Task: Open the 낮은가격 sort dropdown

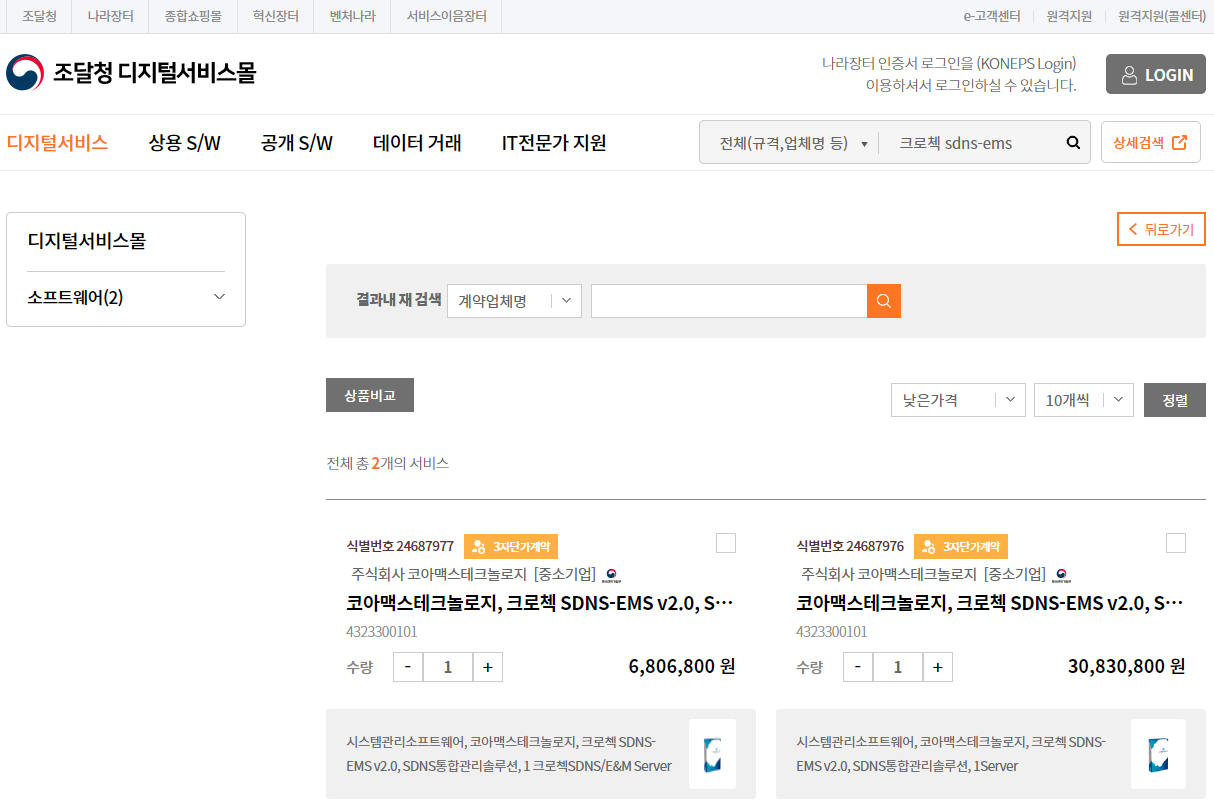Action: 958,400
